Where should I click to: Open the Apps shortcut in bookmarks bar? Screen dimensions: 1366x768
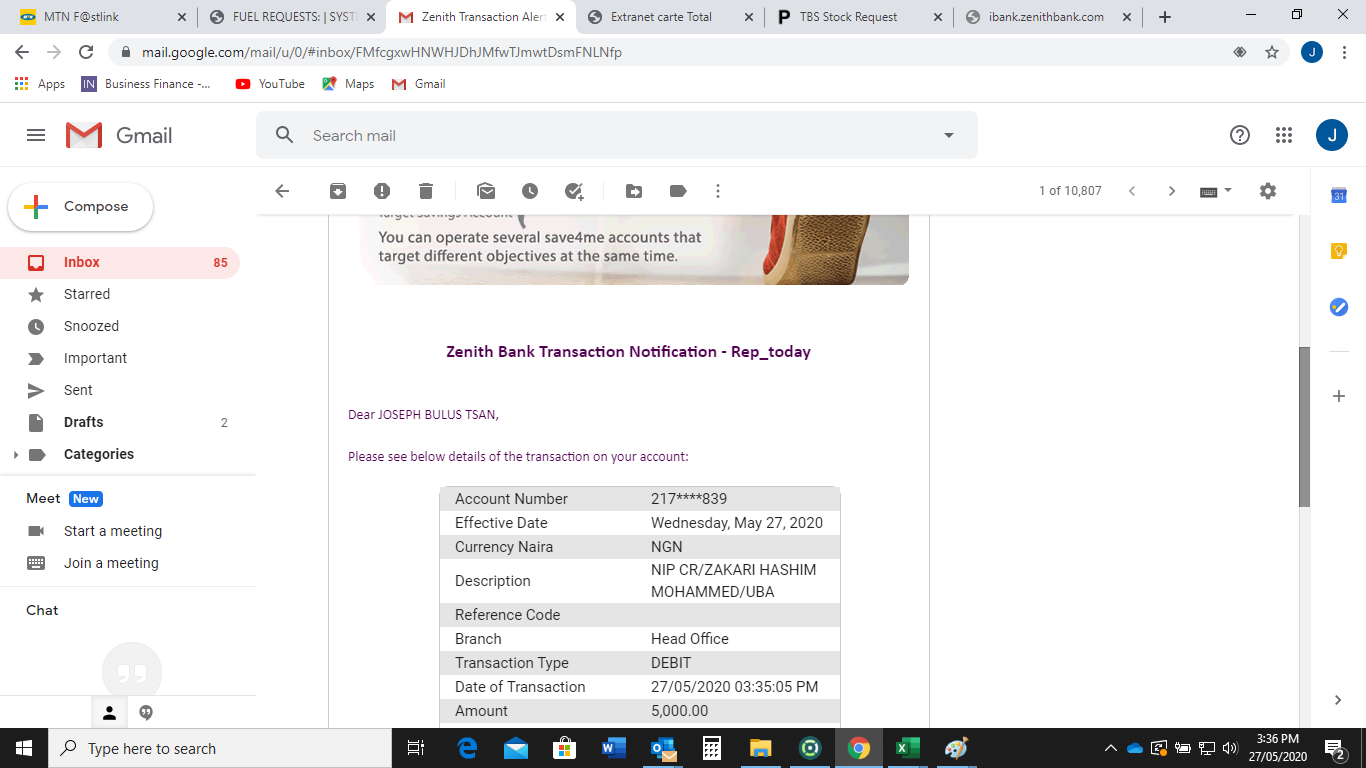click(x=40, y=84)
